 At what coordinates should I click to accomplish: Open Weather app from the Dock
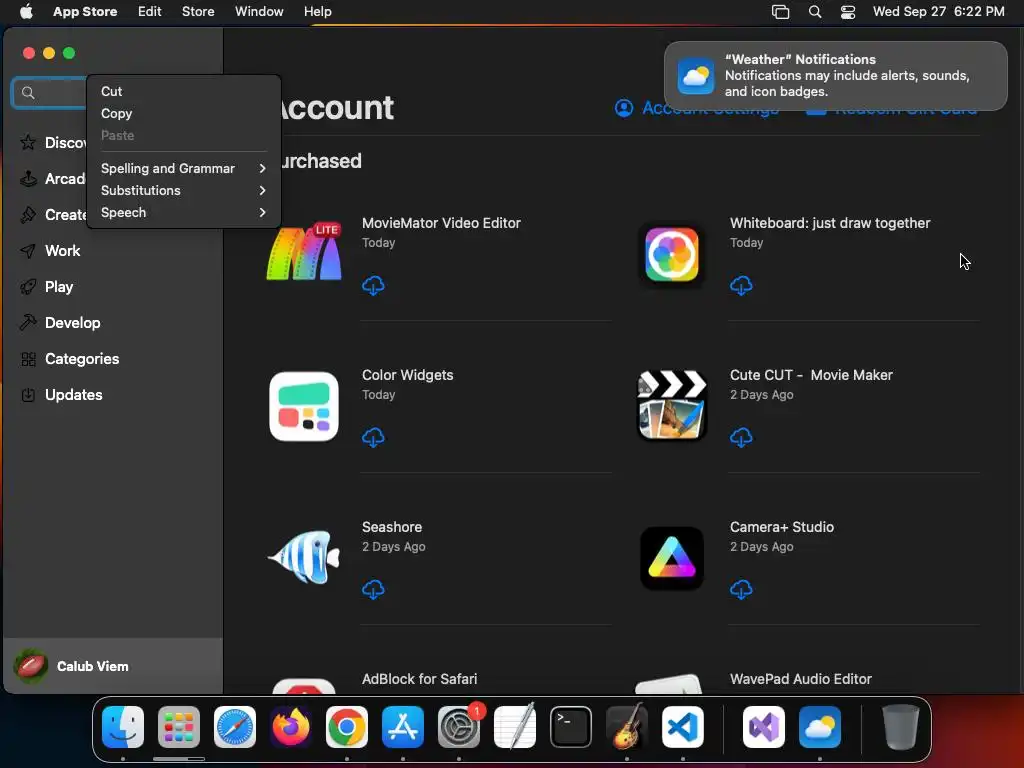820,727
